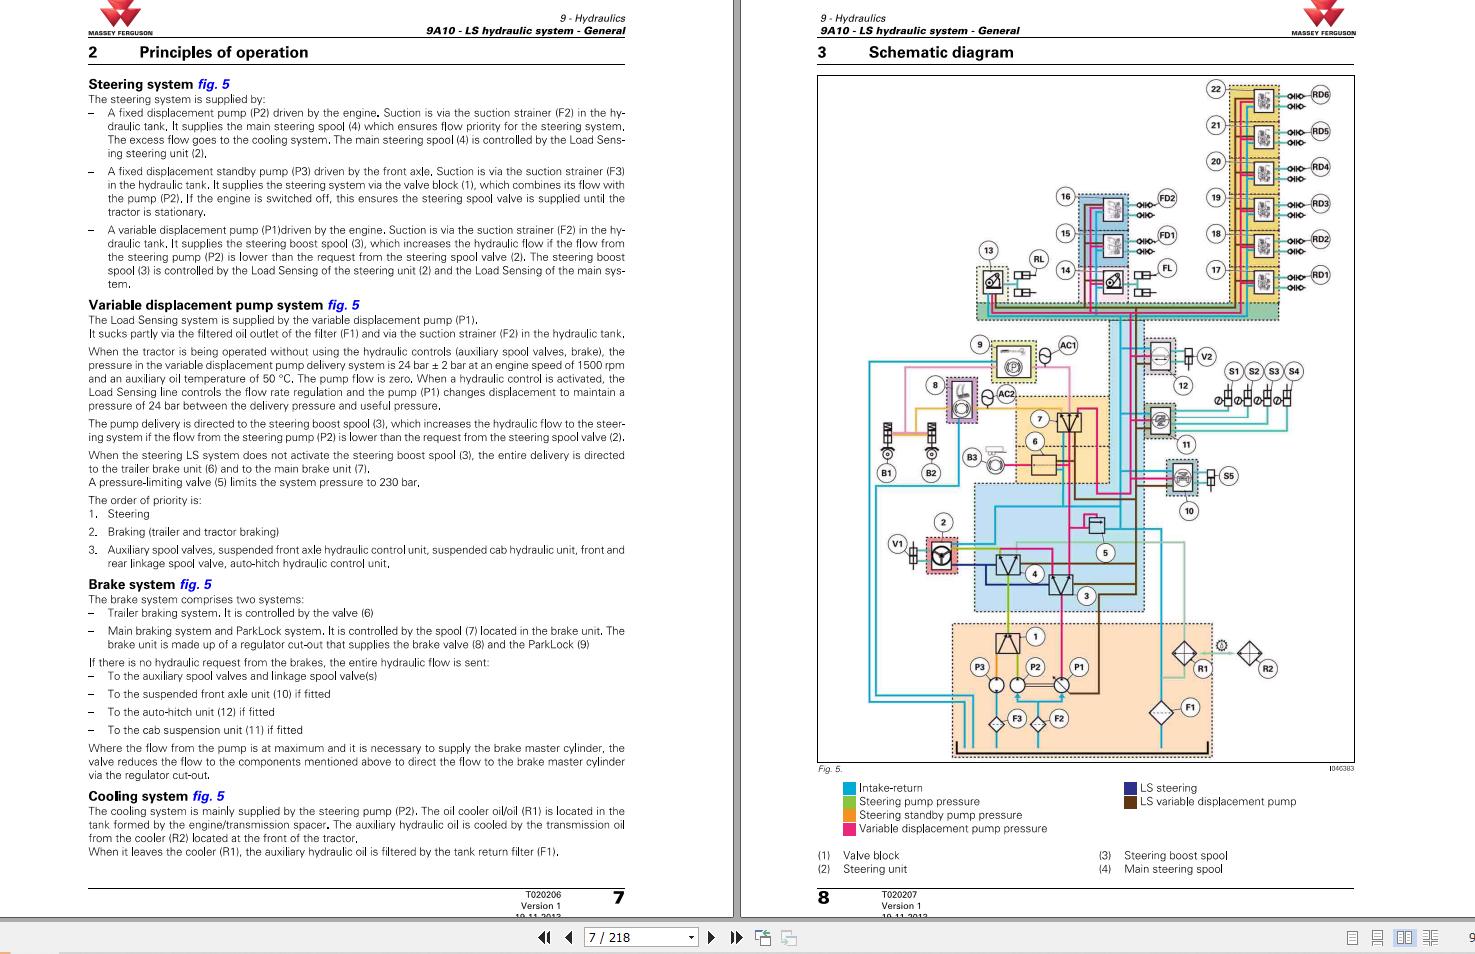Click the 'Fig. 5.' caption under the diagram
Image resolution: width=1475 pixels, height=954 pixels.
(830, 769)
